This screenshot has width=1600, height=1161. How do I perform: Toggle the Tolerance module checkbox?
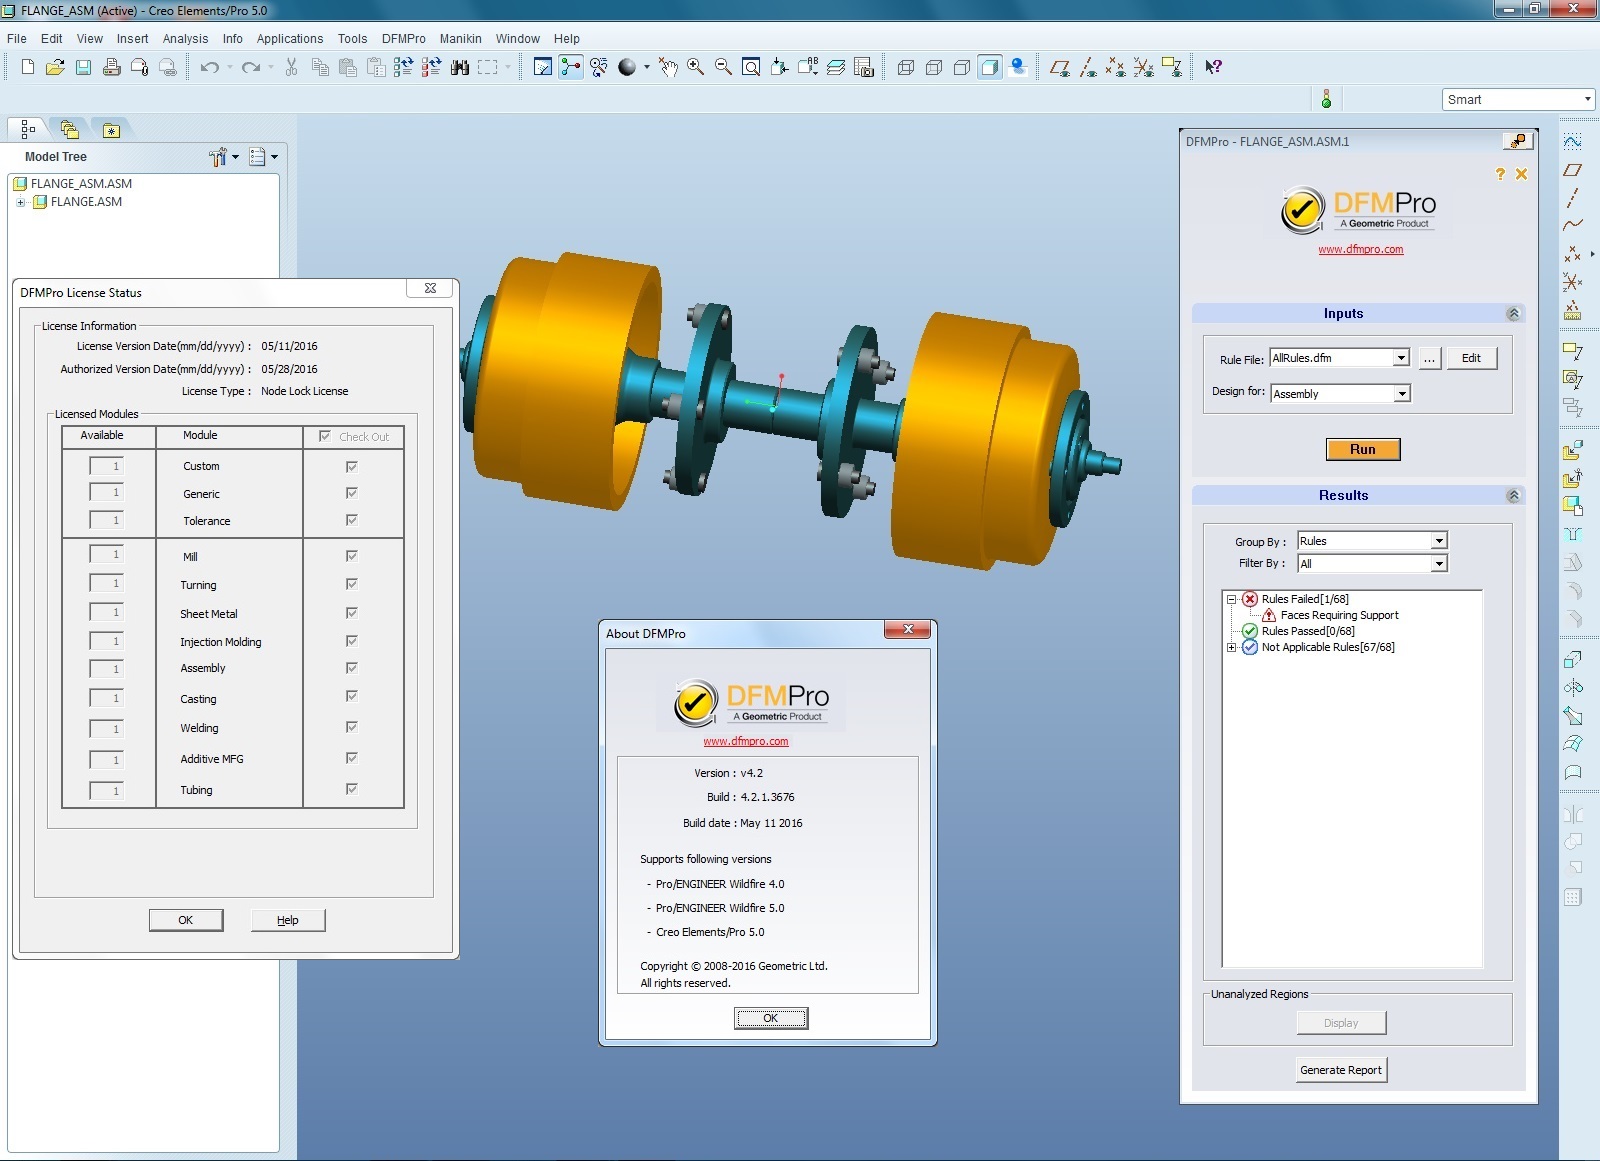coord(351,520)
